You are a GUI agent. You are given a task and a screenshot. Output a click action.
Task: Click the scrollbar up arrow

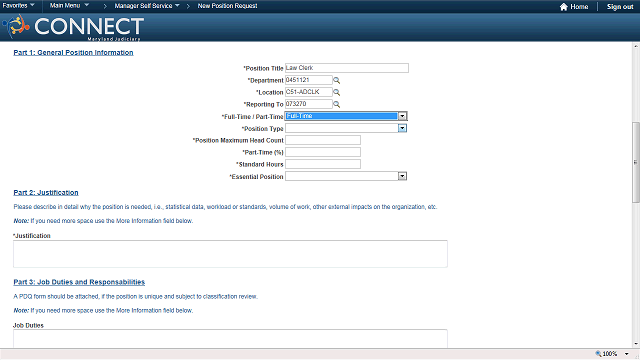pos(636,46)
